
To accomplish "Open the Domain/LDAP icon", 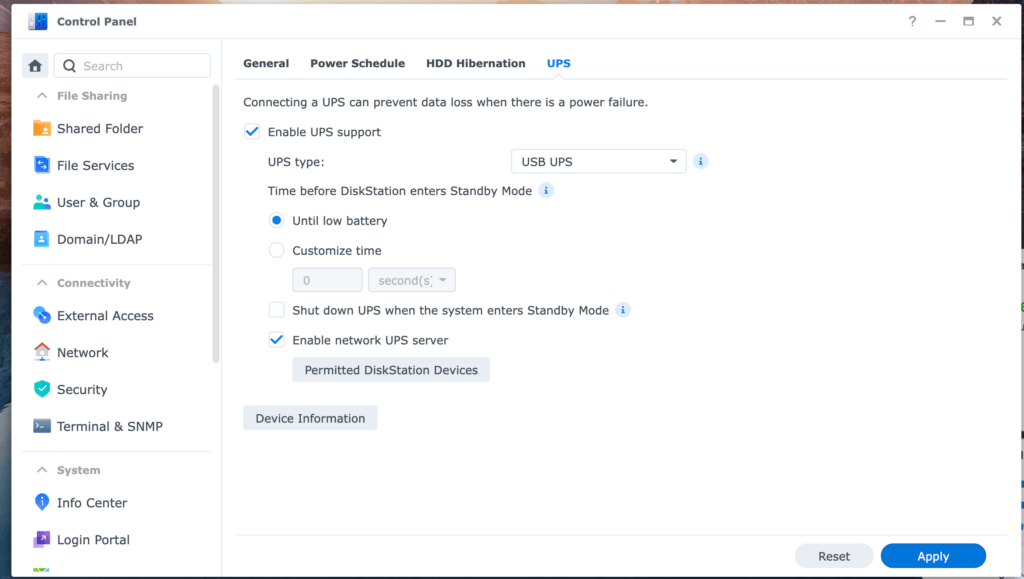I will (42, 239).
